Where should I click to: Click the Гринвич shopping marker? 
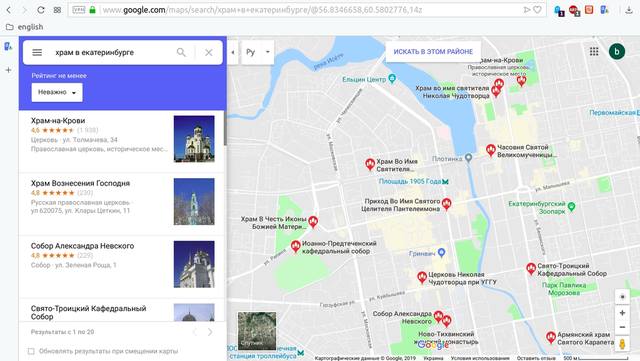441,253
